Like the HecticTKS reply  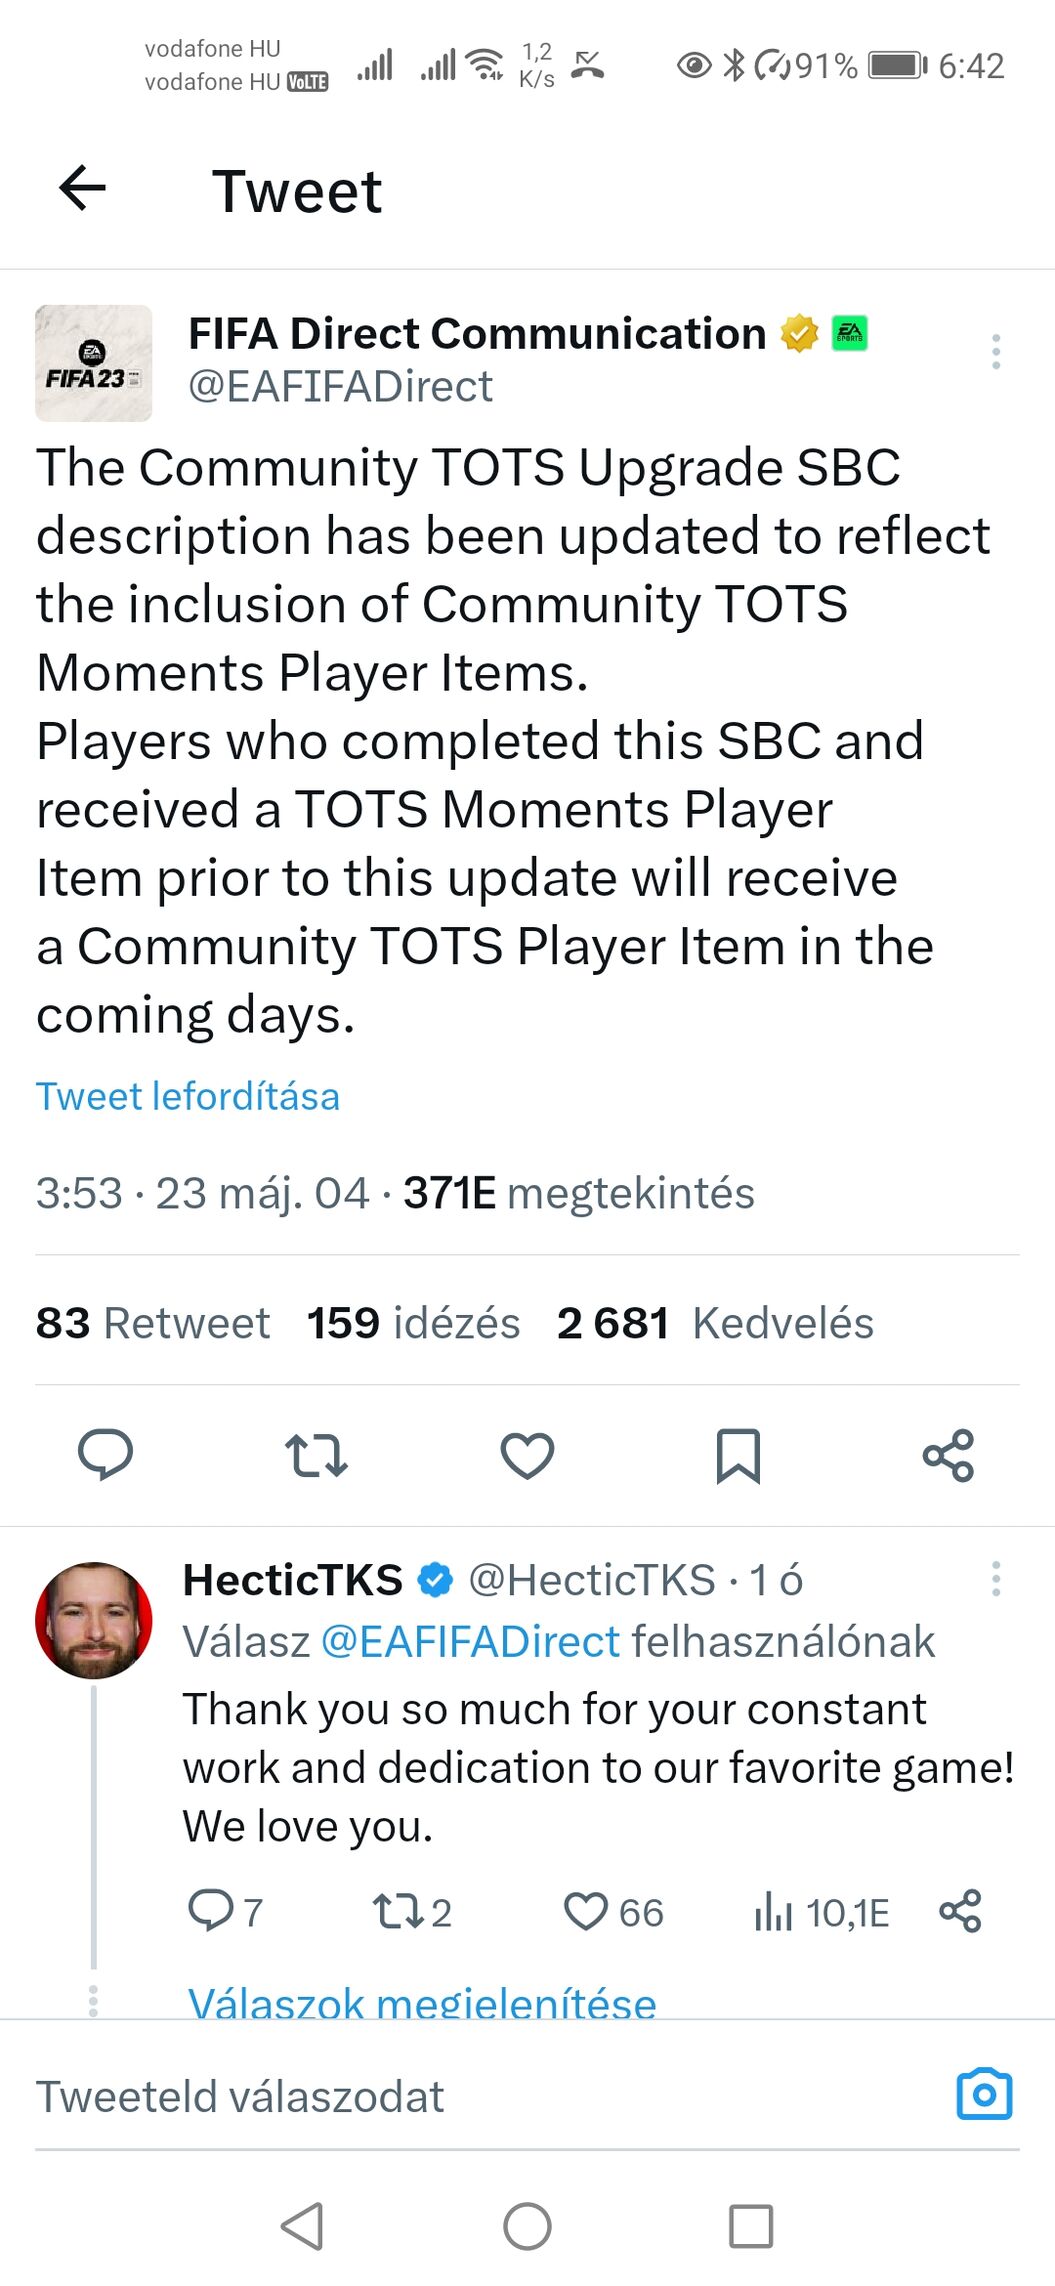586,1912
